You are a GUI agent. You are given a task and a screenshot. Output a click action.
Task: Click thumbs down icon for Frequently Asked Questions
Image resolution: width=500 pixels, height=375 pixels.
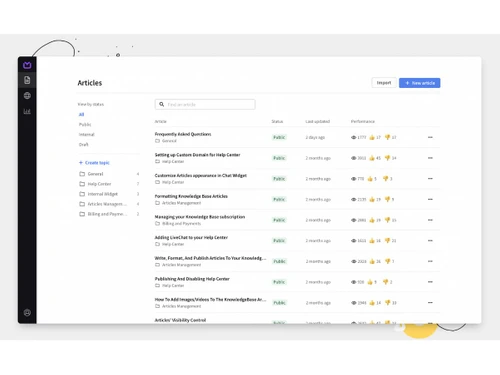(387, 137)
